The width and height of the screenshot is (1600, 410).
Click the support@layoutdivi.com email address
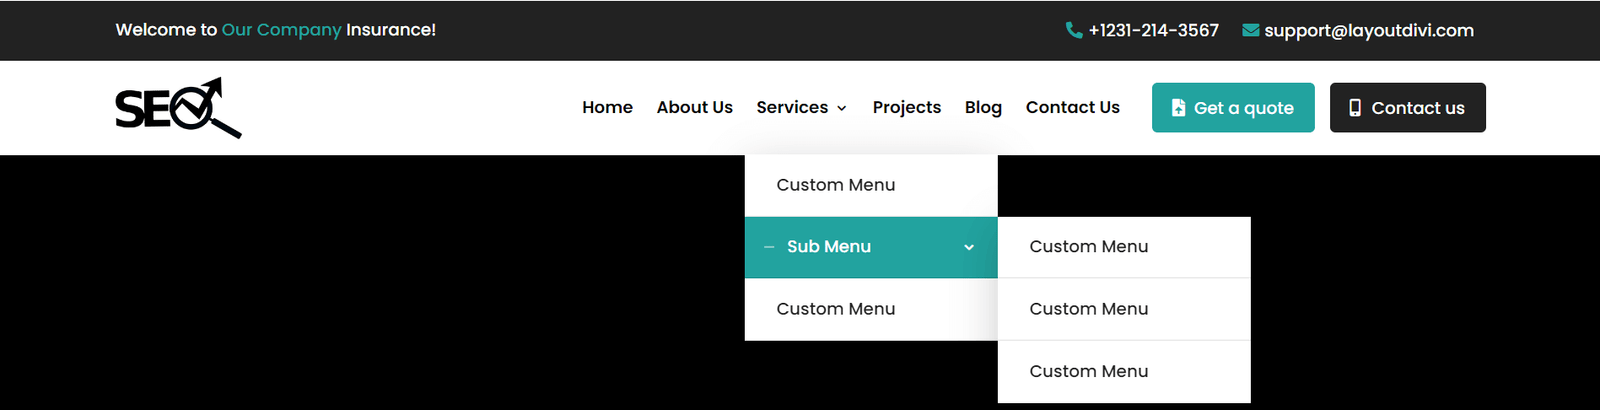[x=1369, y=30]
